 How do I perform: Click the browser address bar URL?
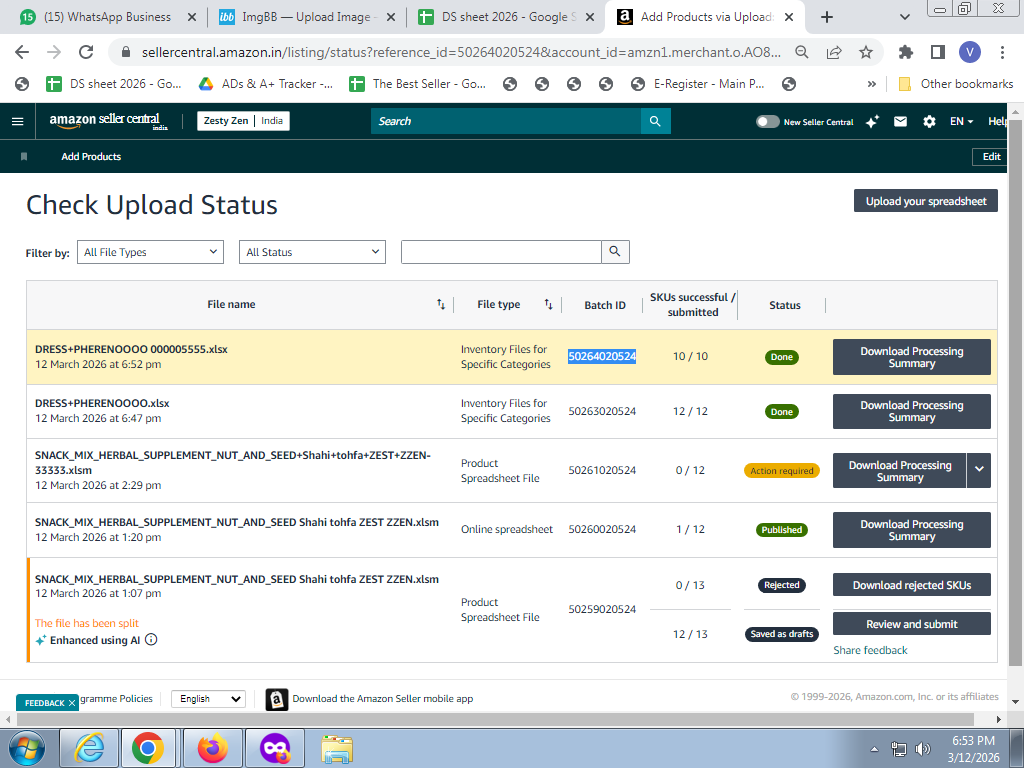[461, 52]
